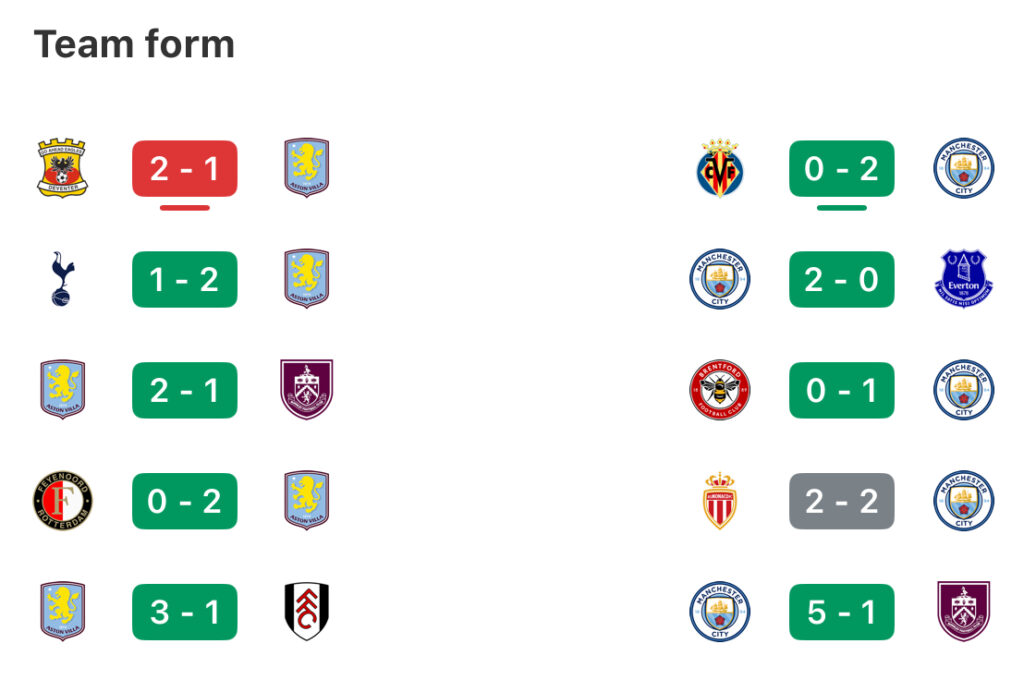Click the Fulham club crest
Image resolution: width=1024 pixels, height=680 pixels.
[306, 611]
